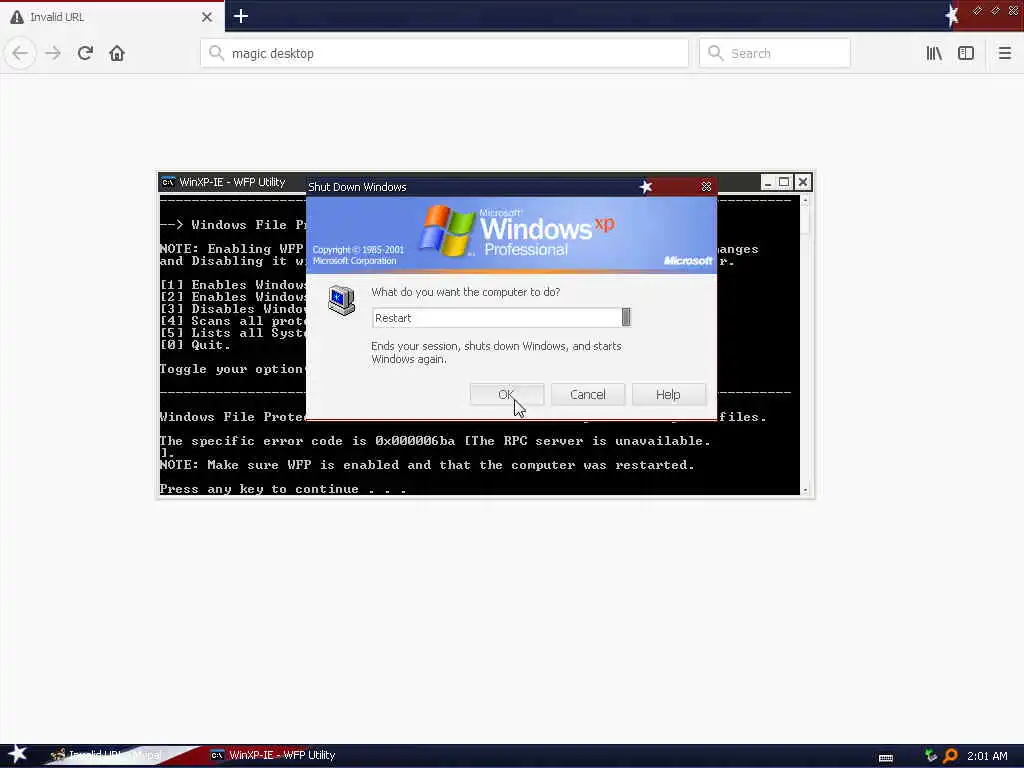Click the WFP Utility console title icon
Screen dimensions: 1024x768
(168, 182)
